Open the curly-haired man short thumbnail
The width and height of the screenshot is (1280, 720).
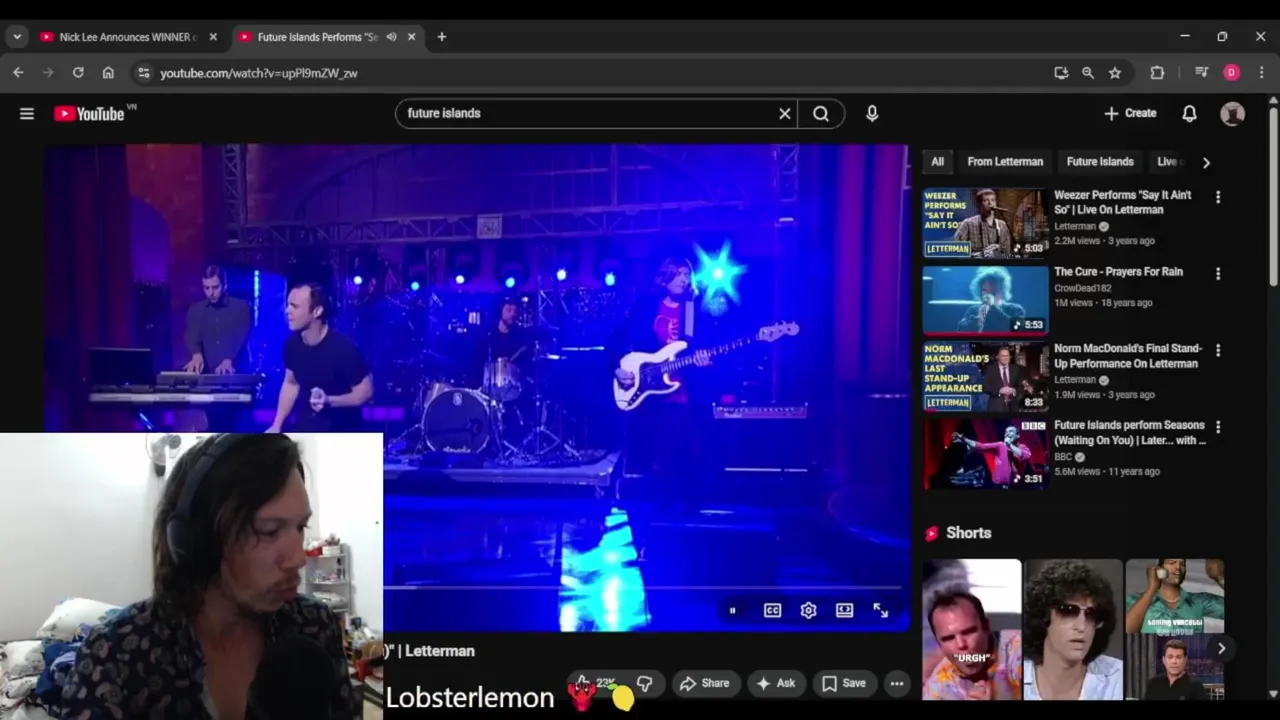[1073, 629]
